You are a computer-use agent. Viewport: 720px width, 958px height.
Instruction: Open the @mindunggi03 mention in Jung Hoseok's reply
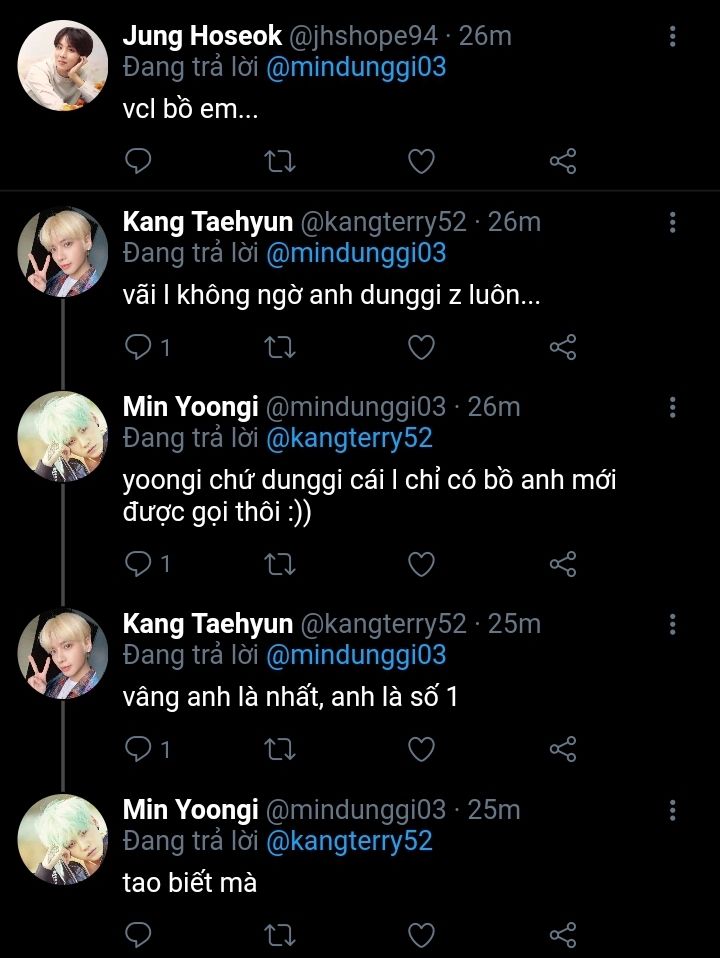click(356, 68)
